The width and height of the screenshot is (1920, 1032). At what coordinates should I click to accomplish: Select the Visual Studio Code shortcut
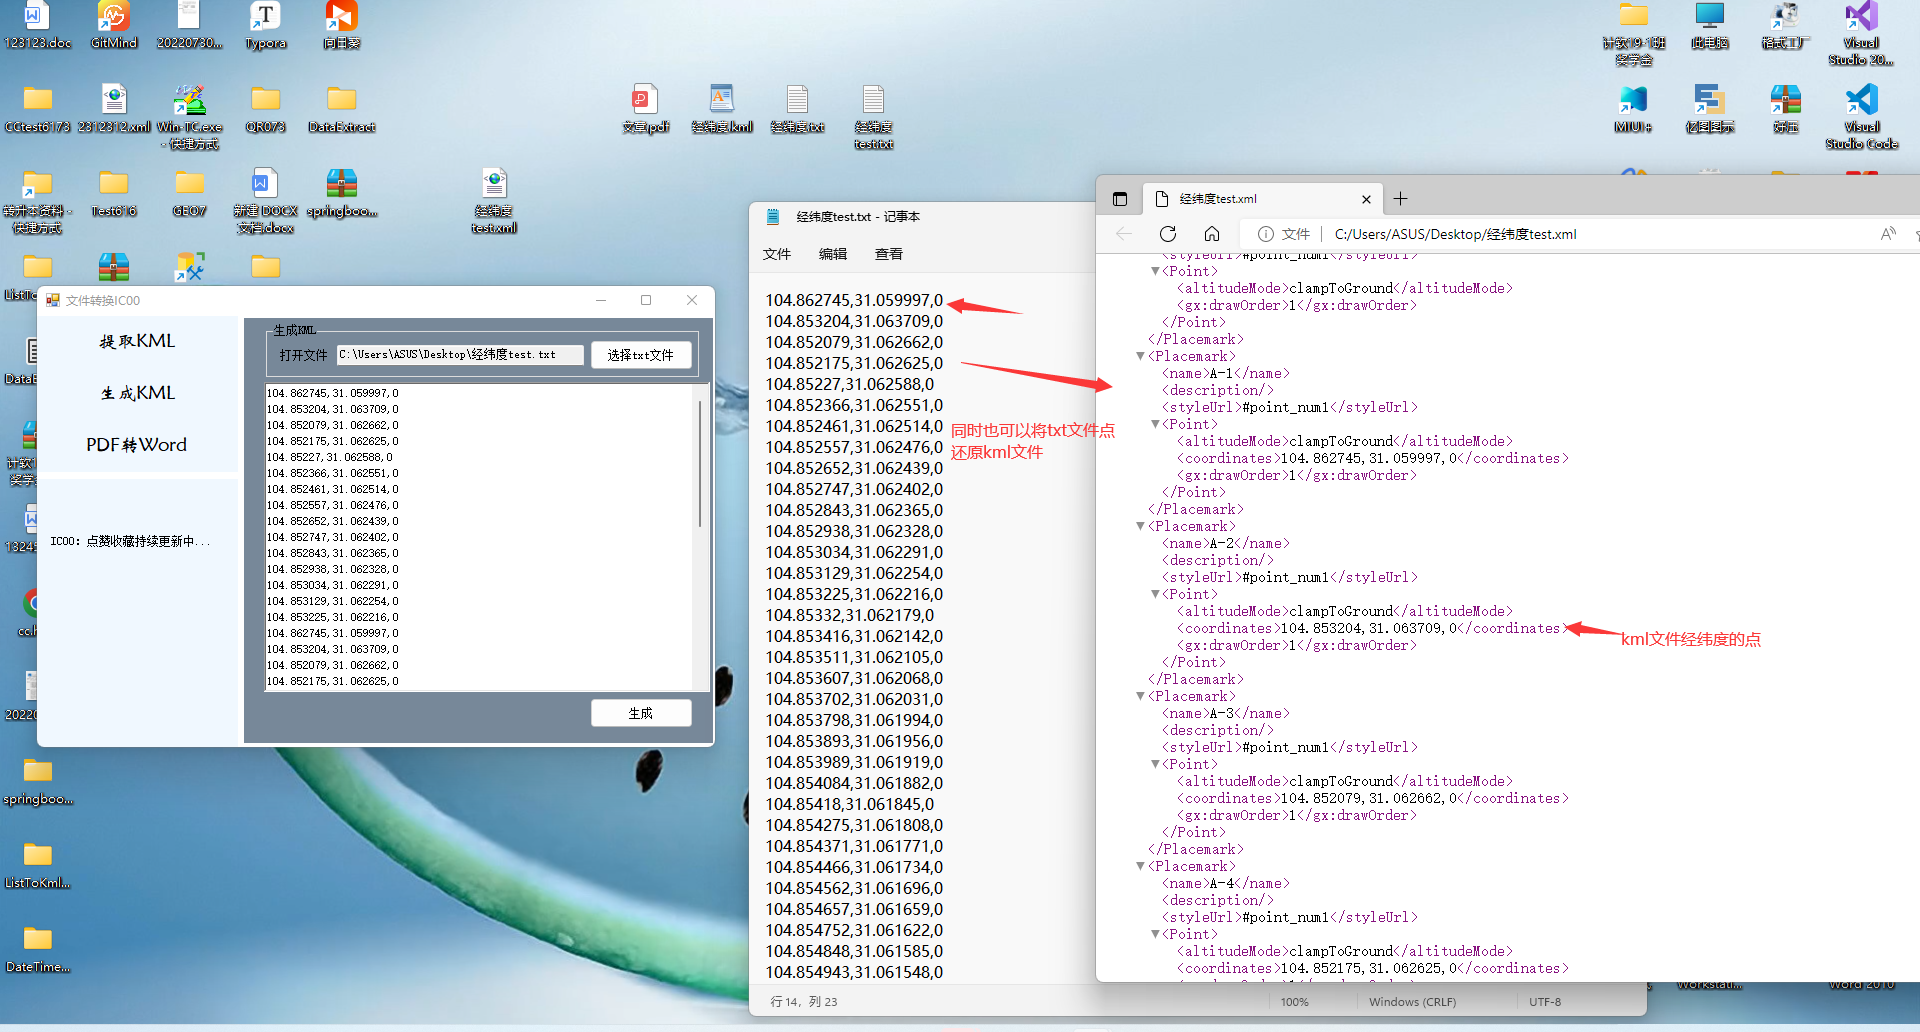[x=1861, y=116]
